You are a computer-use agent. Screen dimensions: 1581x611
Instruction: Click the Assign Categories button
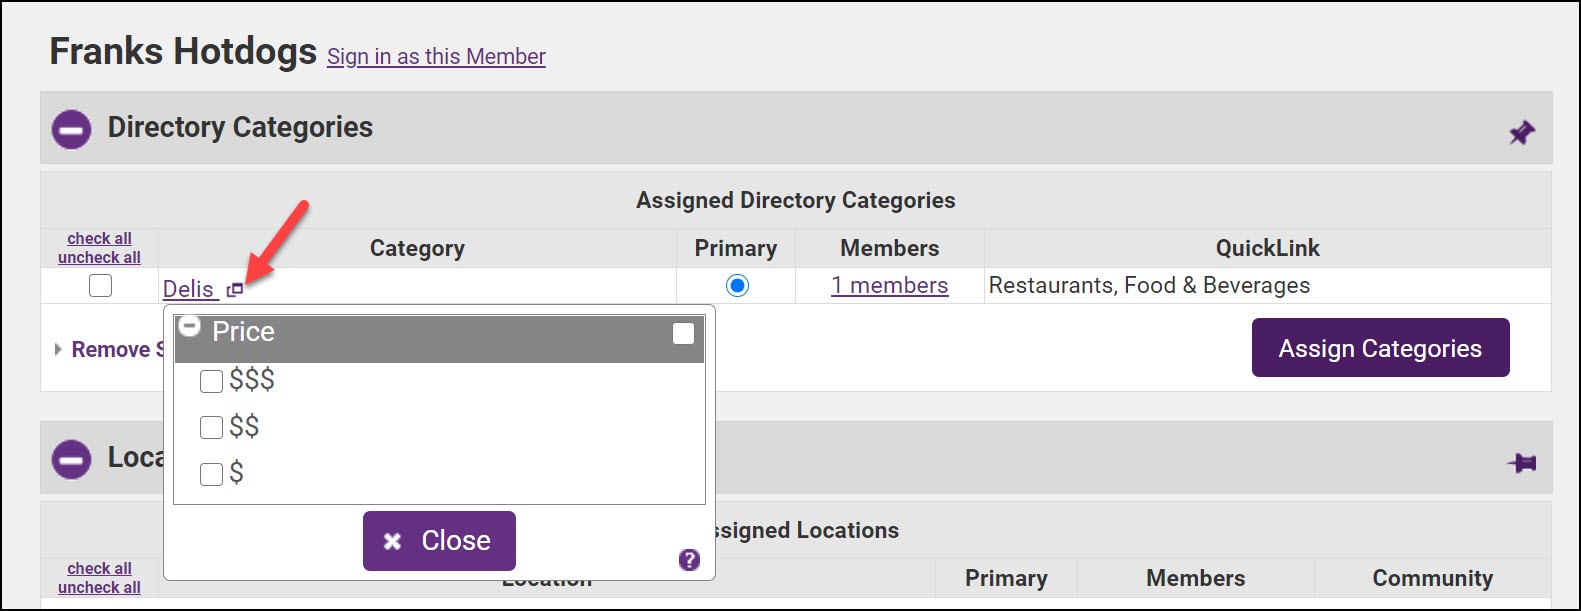(x=1380, y=348)
